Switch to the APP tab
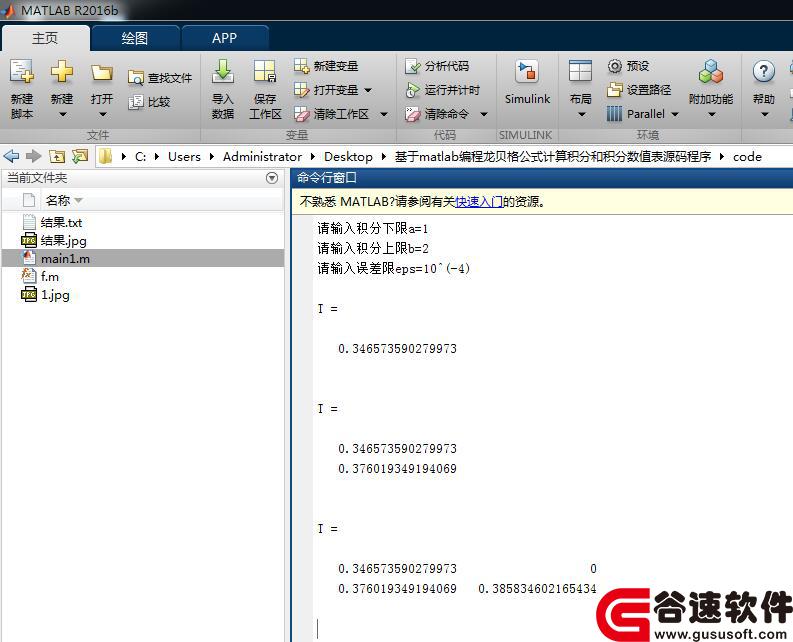The image size is (793, 642). 225,38
